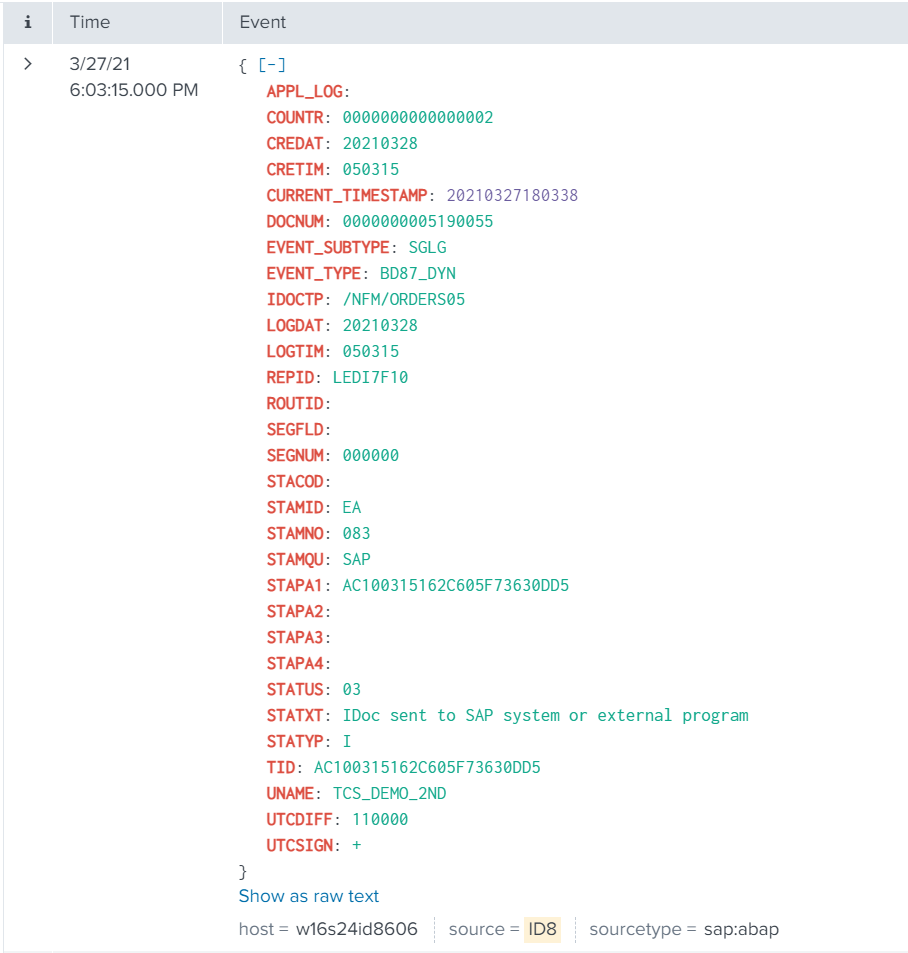Select sourcetype value sap:abap
908x953 pixels.
click(x=741, y=929)
